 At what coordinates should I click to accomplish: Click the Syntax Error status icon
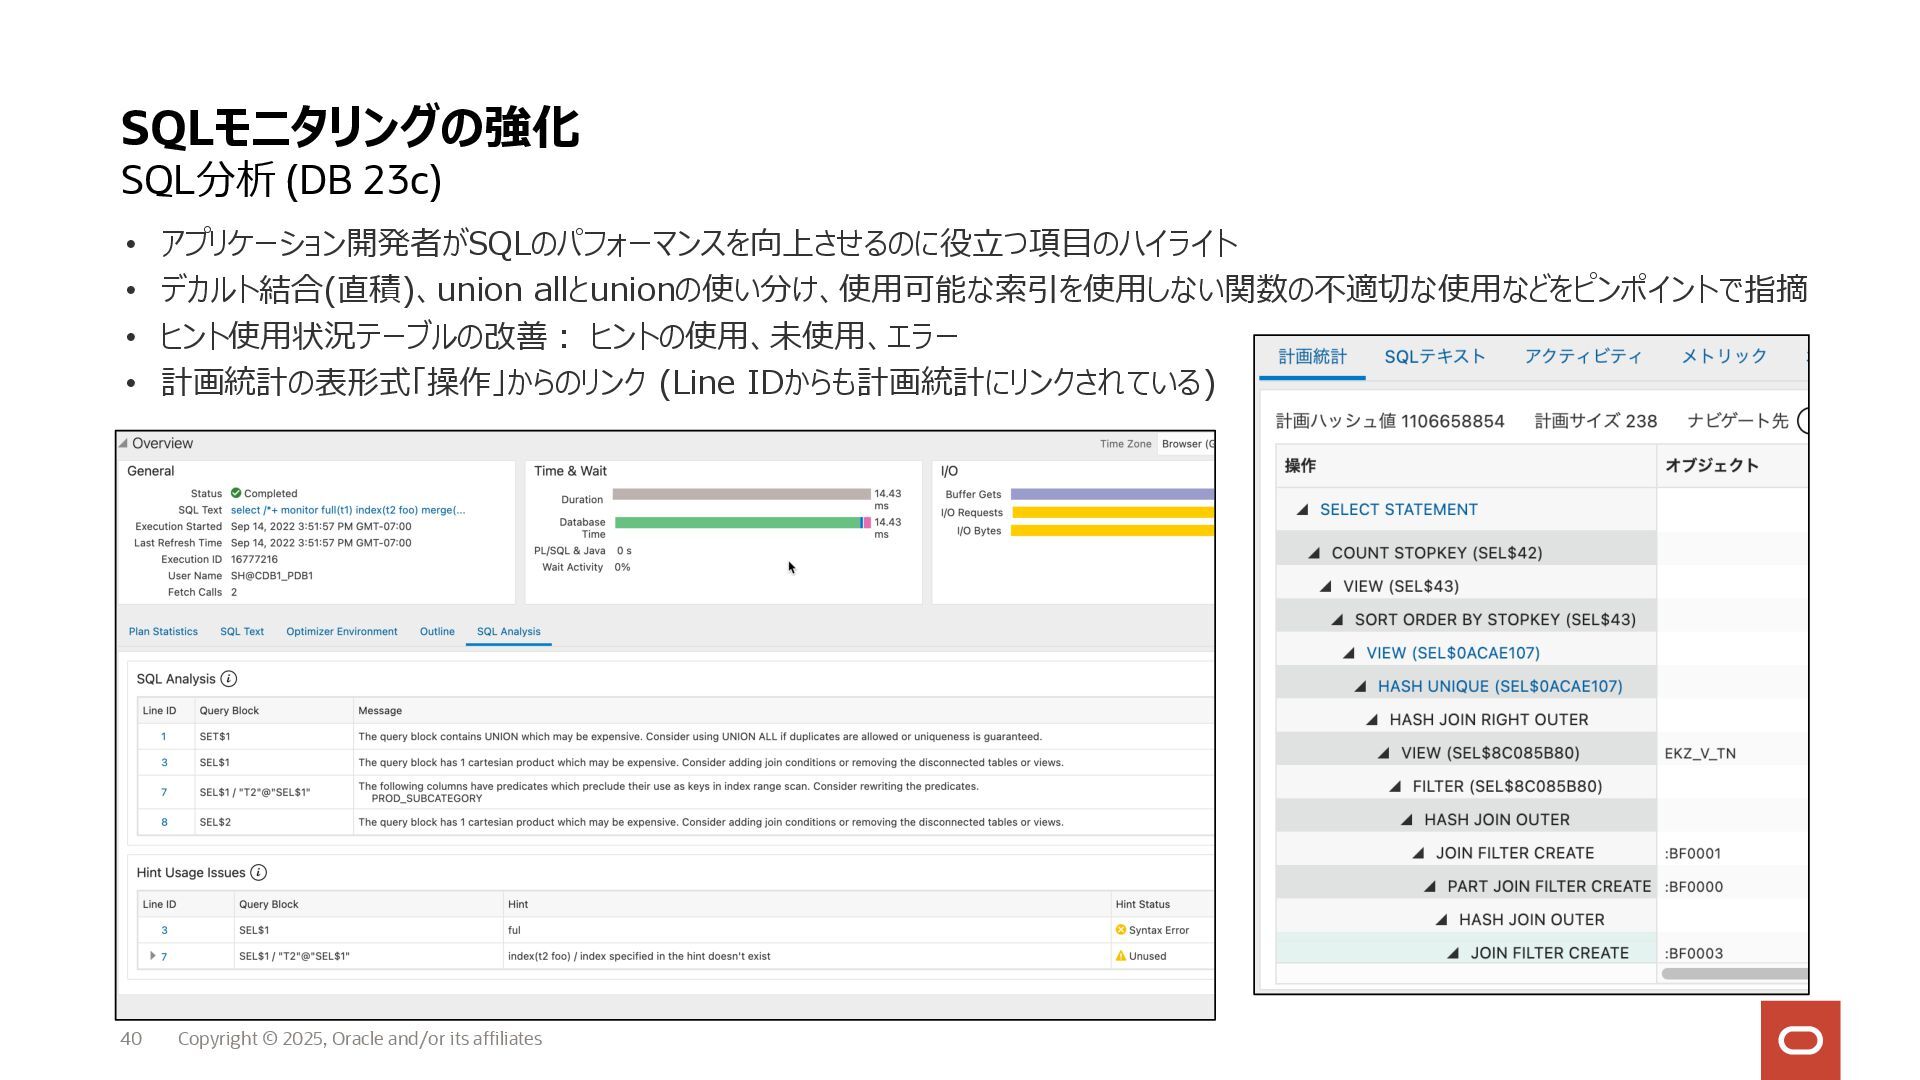coord(1121,930)
